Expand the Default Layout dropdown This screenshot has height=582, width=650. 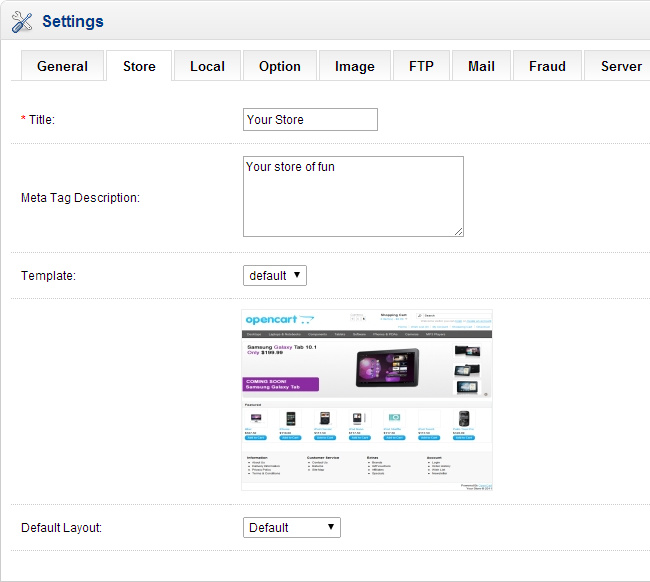pos(292,527)
